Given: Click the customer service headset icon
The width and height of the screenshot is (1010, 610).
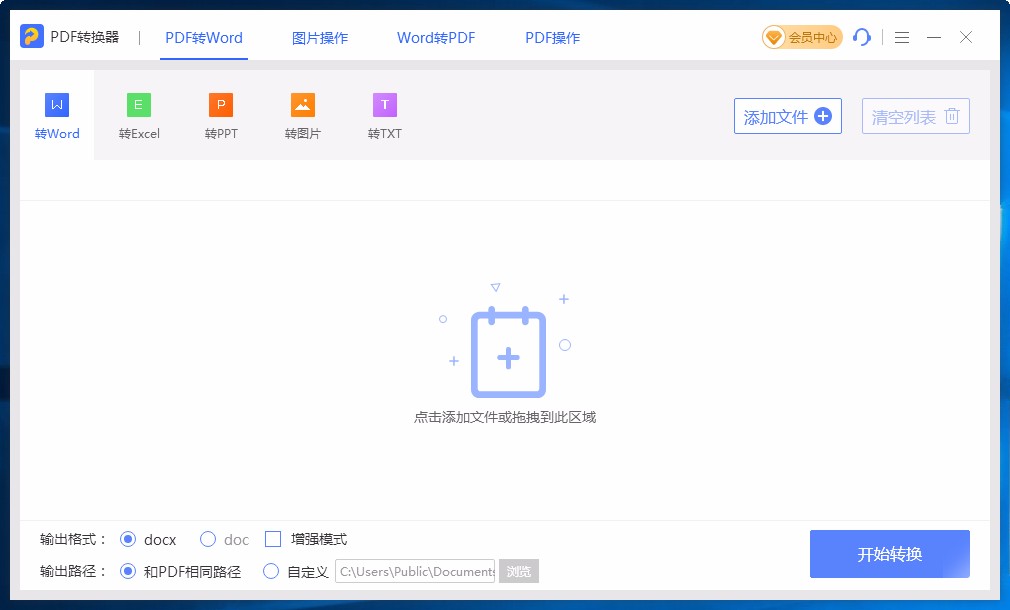Looking at the screenshot, I should 862,37.
